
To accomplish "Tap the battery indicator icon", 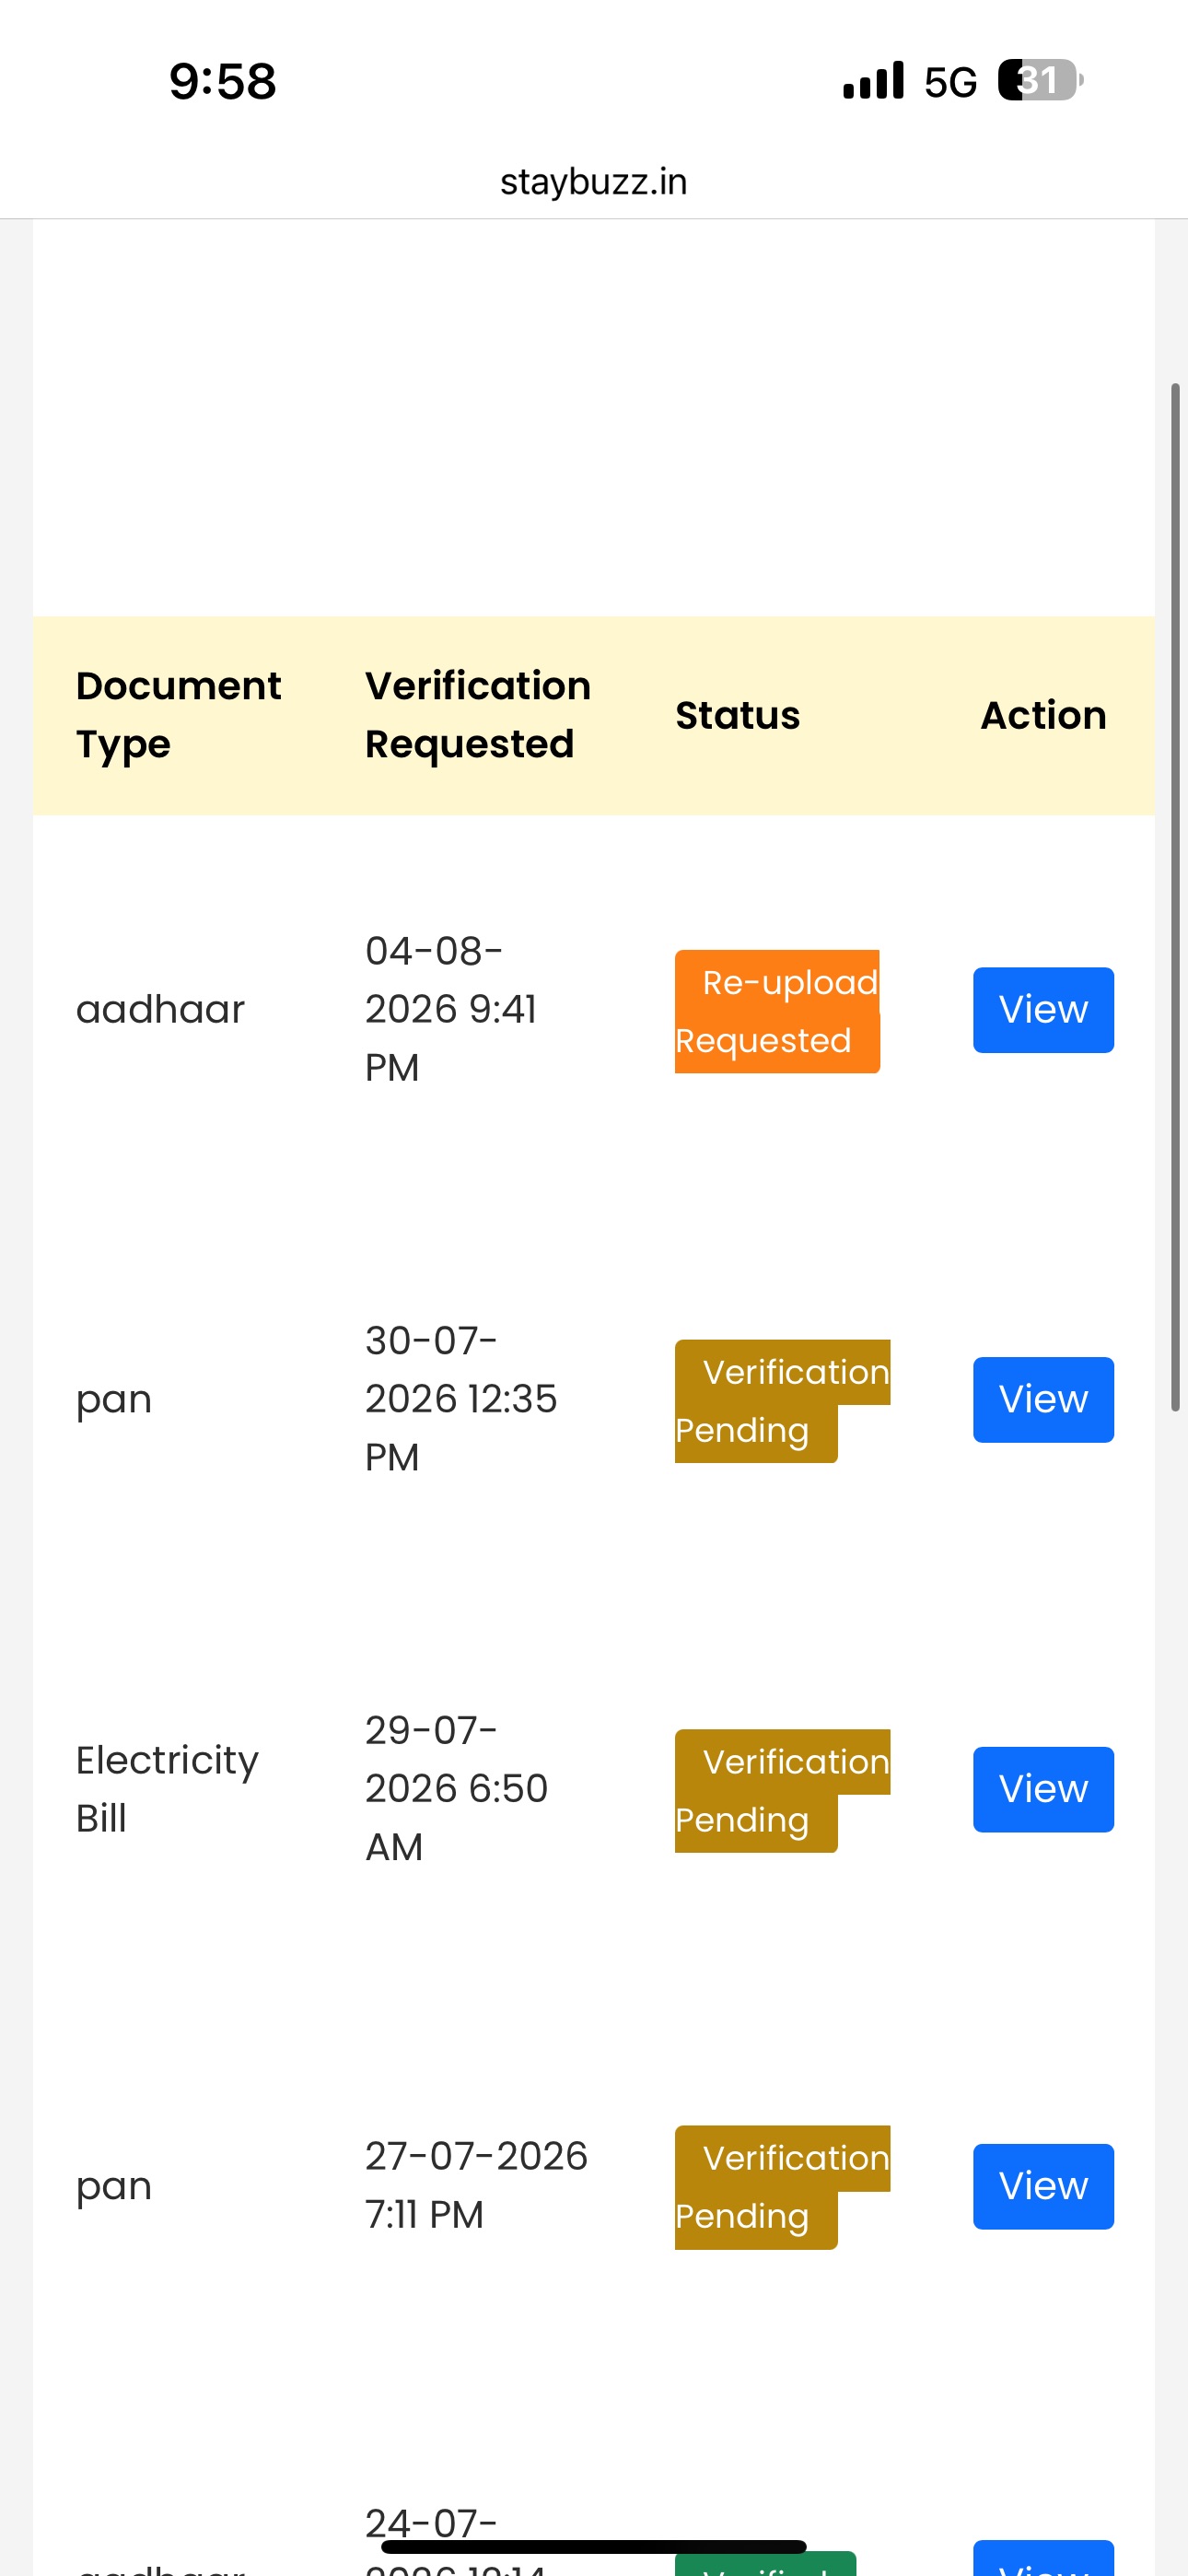I will point(1040,80).
